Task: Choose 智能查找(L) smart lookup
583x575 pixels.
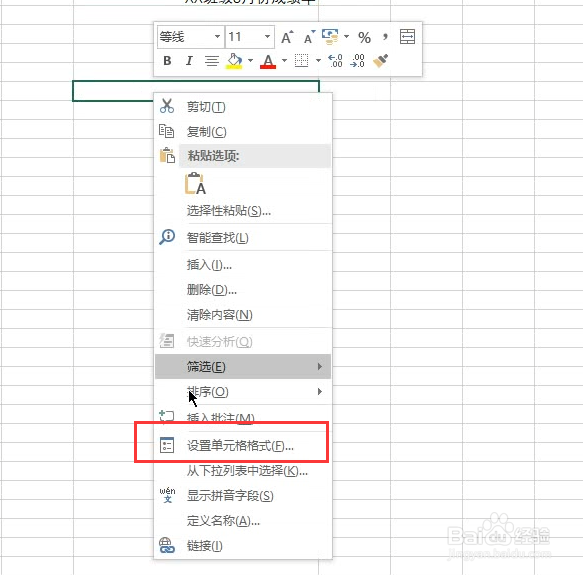Action: point(243,237)
